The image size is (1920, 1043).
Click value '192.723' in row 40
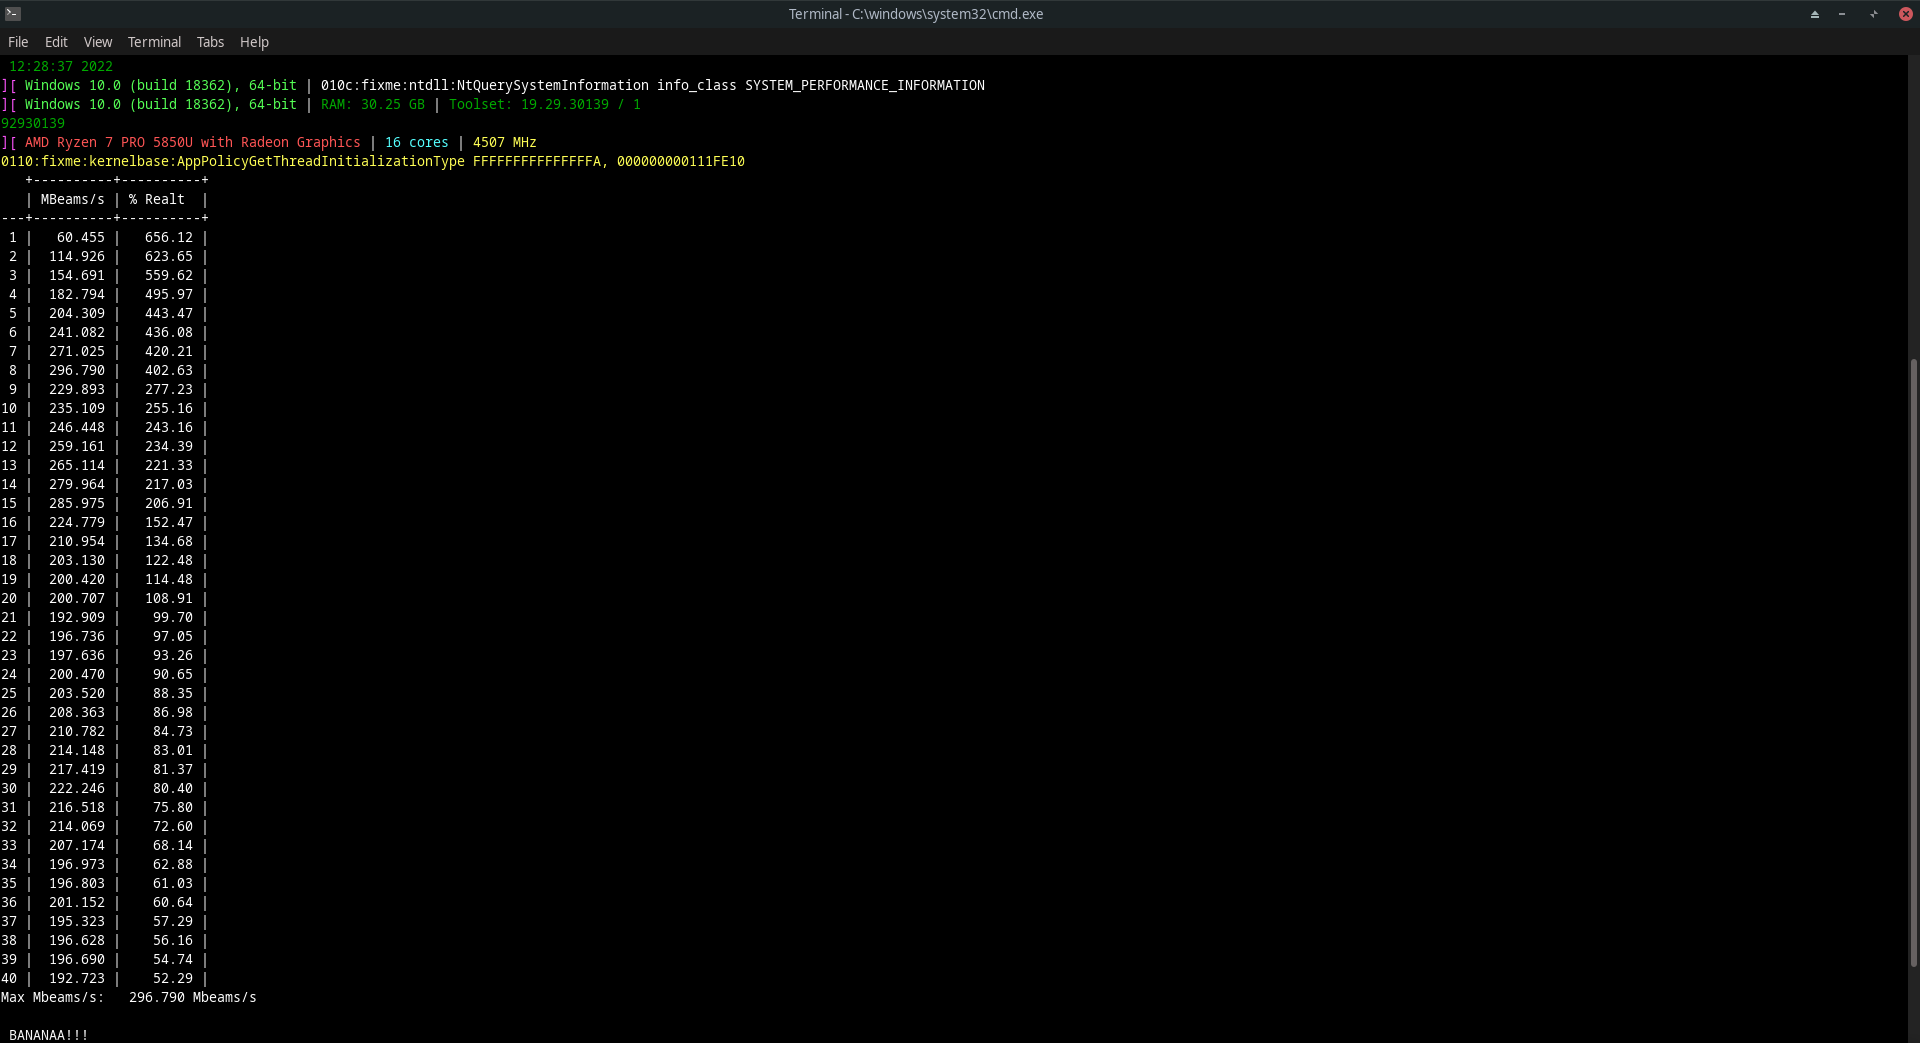(x=77, y=978)
